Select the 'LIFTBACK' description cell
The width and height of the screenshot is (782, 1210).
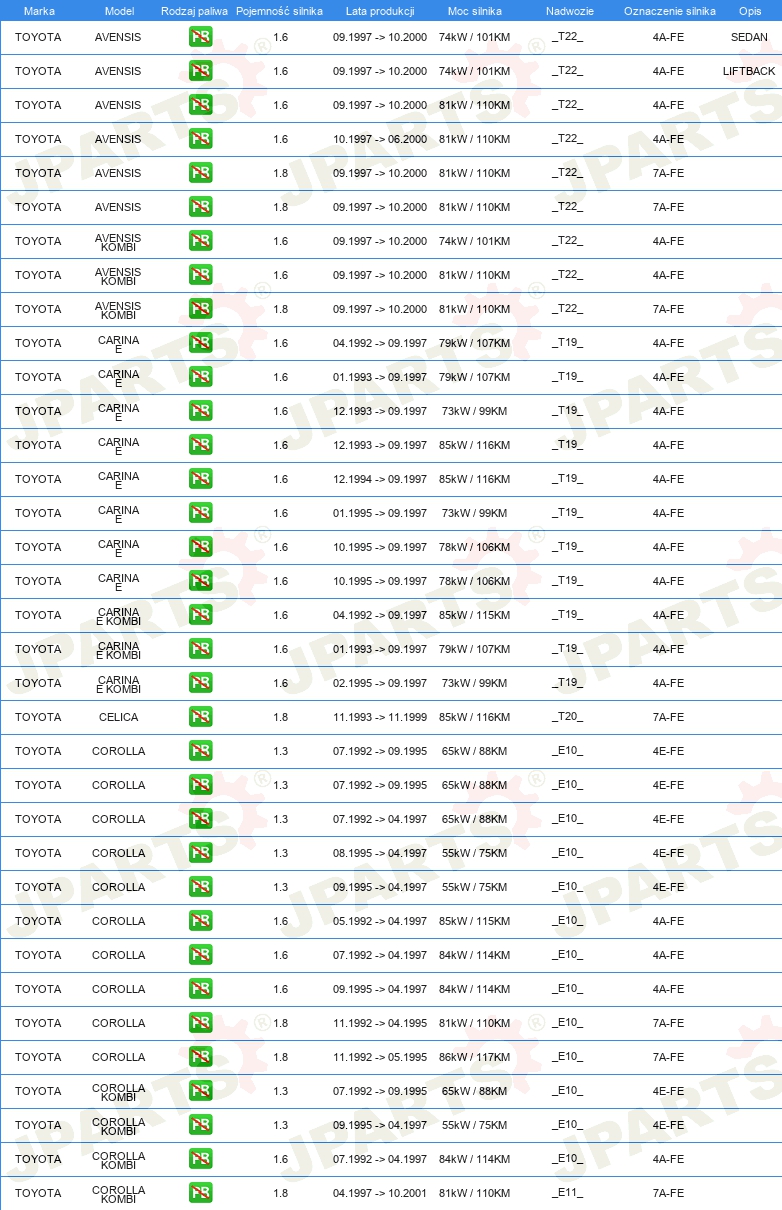pyautogui.click(x=749, y=71)
